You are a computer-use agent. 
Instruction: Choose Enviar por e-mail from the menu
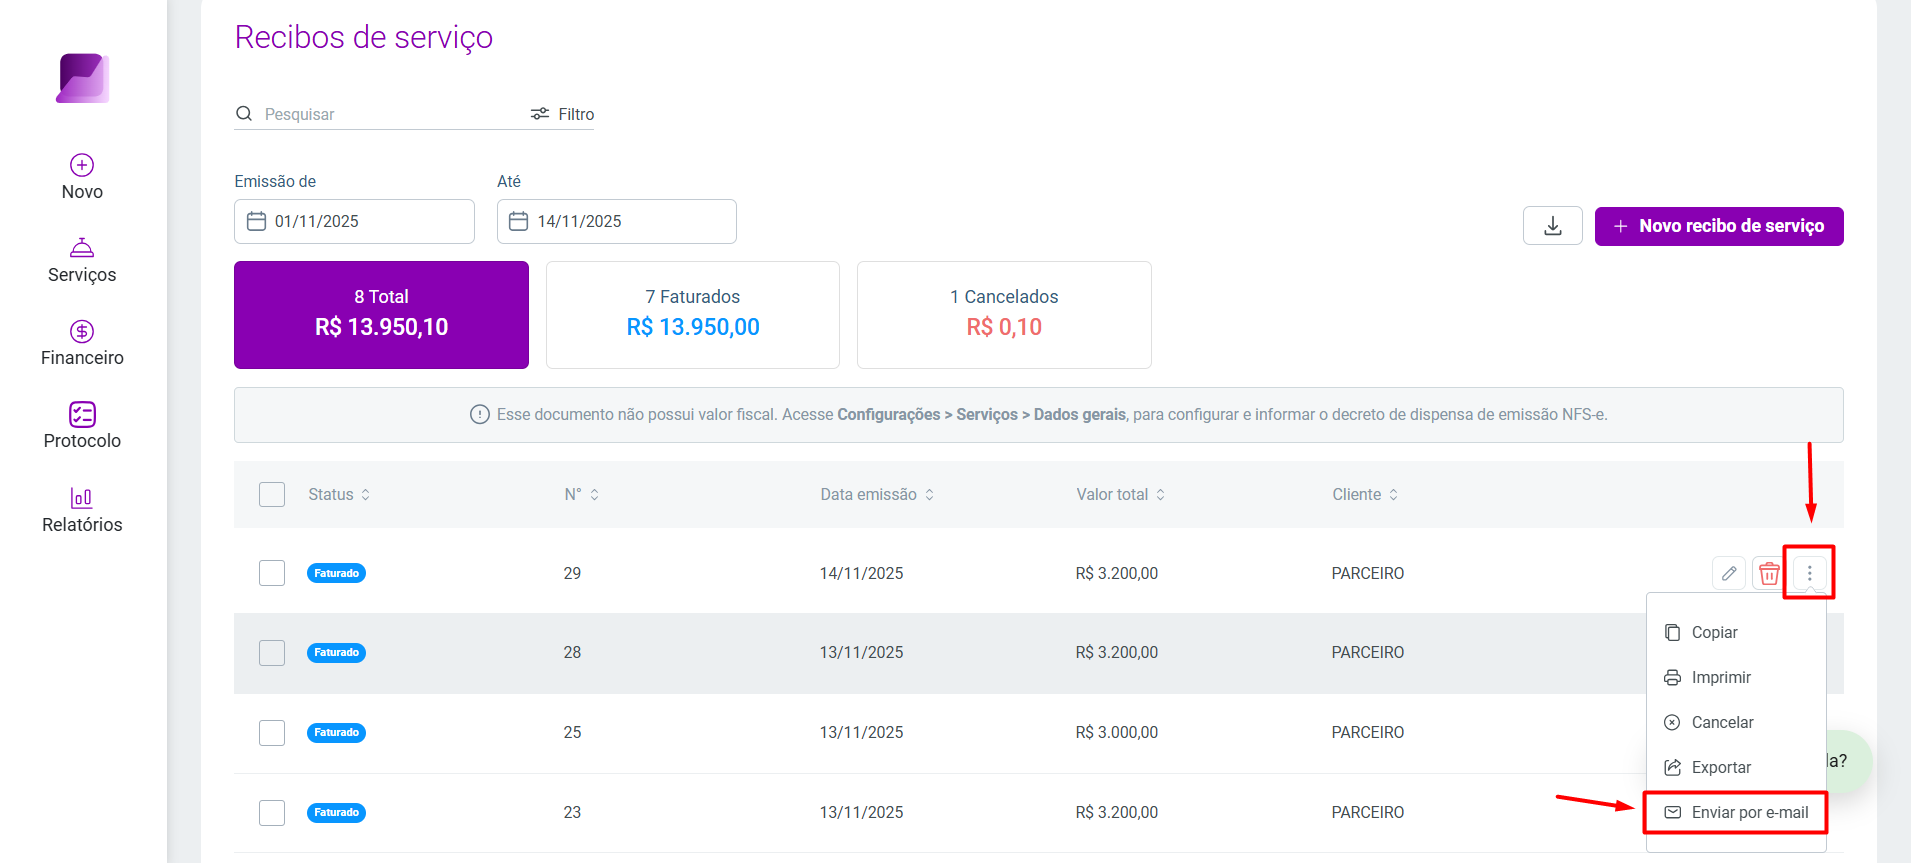click(x=1736, y=812)
